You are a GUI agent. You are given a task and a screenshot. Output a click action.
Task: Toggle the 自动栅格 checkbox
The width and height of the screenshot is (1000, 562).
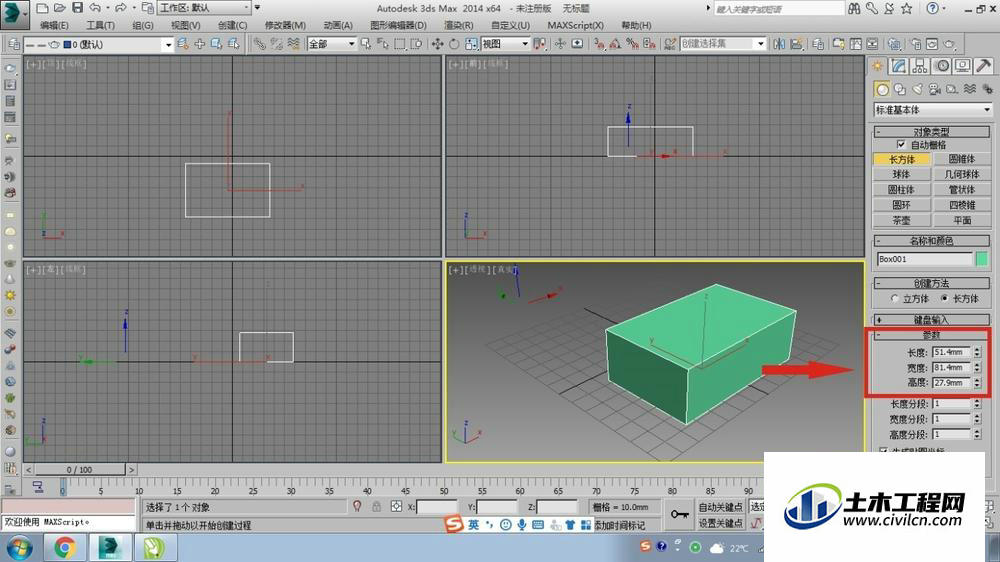point(901,145)
